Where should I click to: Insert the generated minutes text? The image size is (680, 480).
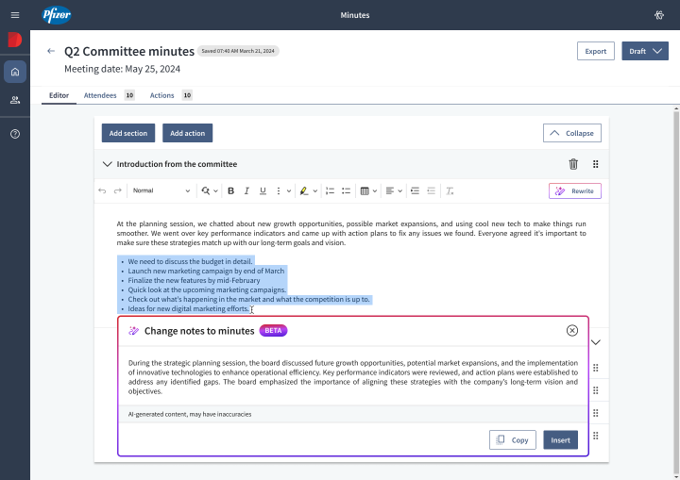tap(560, 440)
